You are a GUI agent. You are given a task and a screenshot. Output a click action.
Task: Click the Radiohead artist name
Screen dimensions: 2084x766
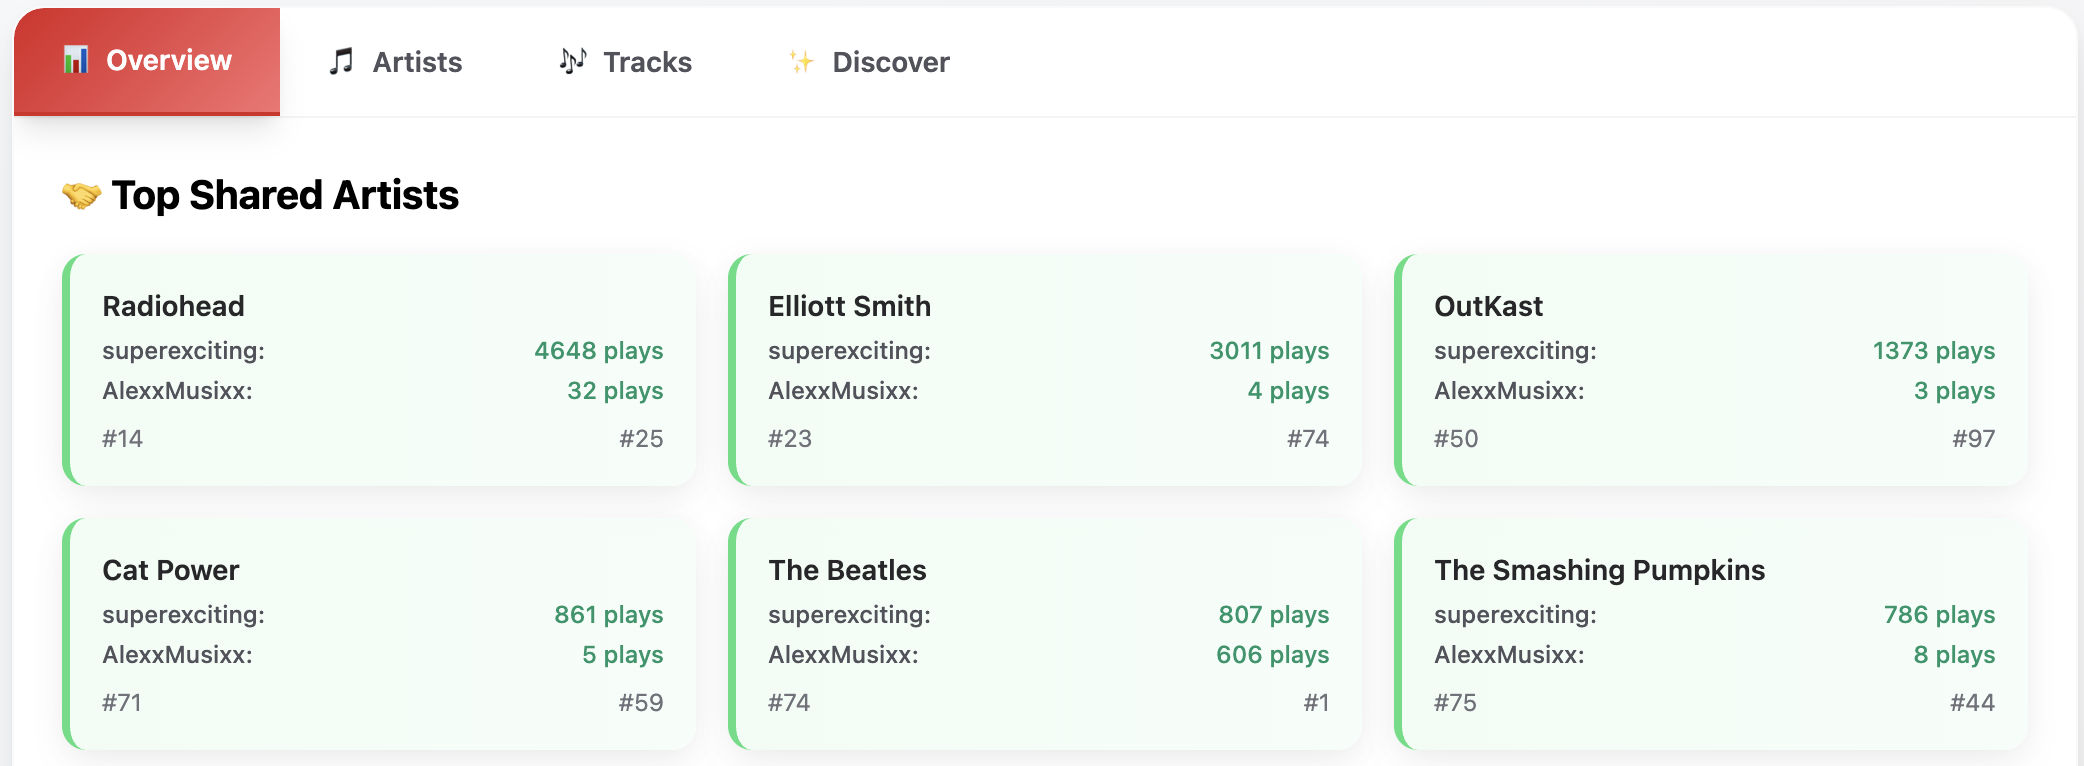(174, 306)
